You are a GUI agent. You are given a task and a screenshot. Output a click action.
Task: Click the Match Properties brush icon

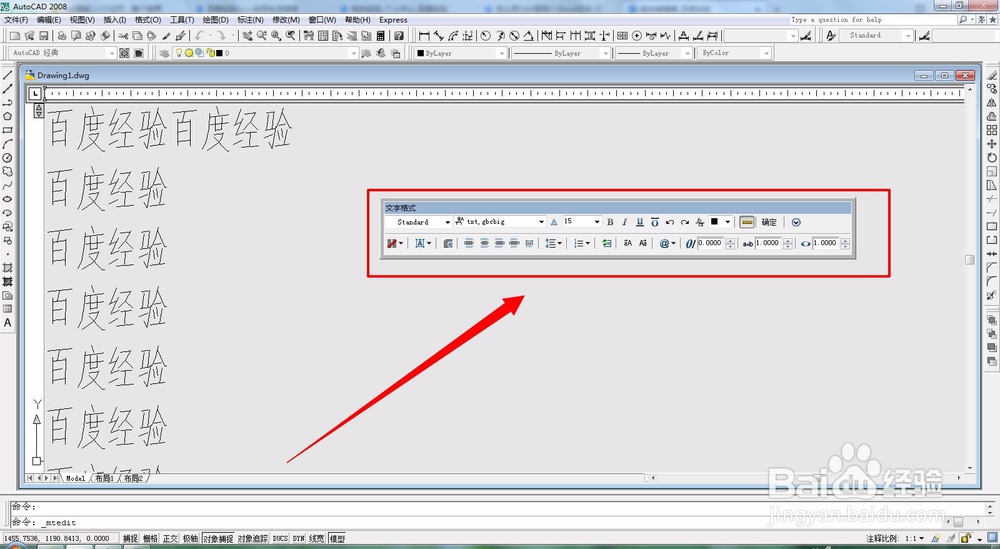pyautogui.click(x=181, y=36)
